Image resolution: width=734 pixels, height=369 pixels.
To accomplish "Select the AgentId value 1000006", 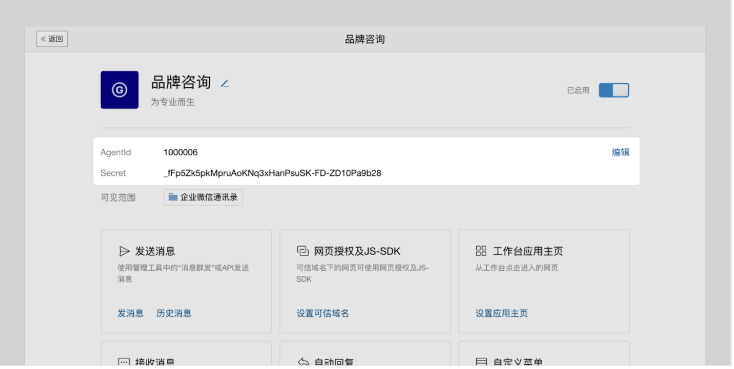I will coord(181,152).
